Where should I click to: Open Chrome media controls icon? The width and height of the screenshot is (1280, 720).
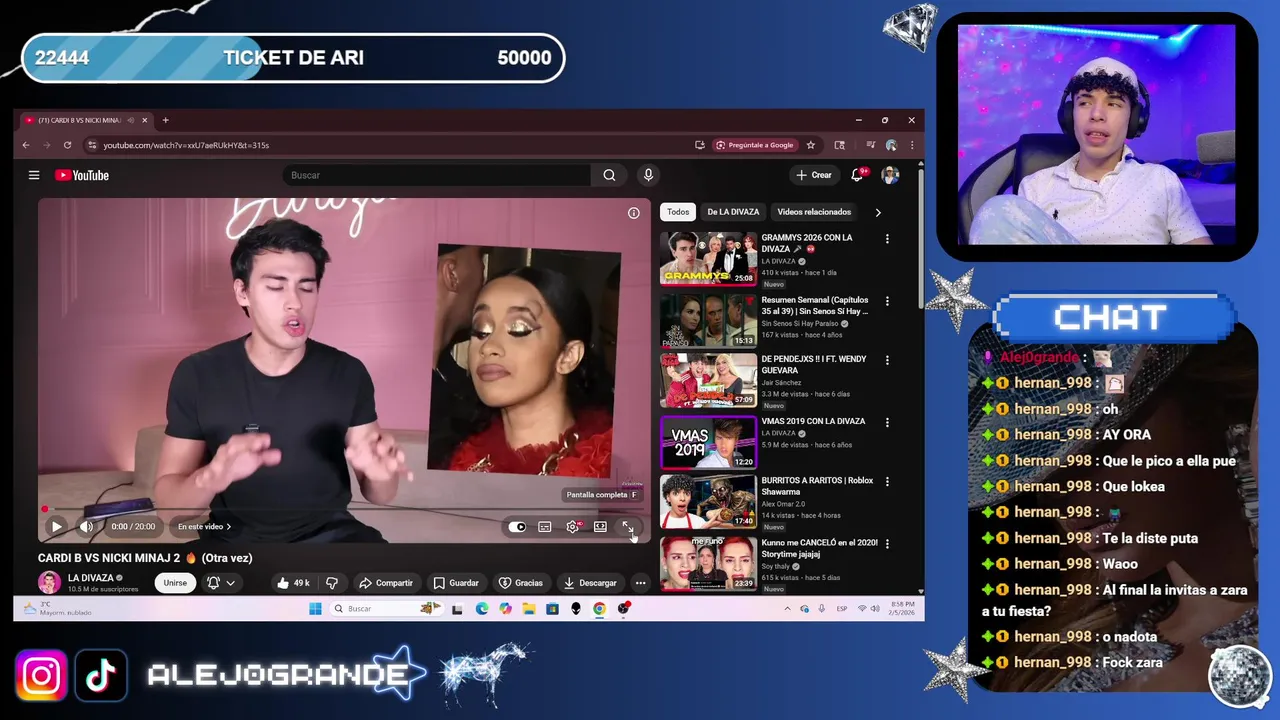point(870,145)
